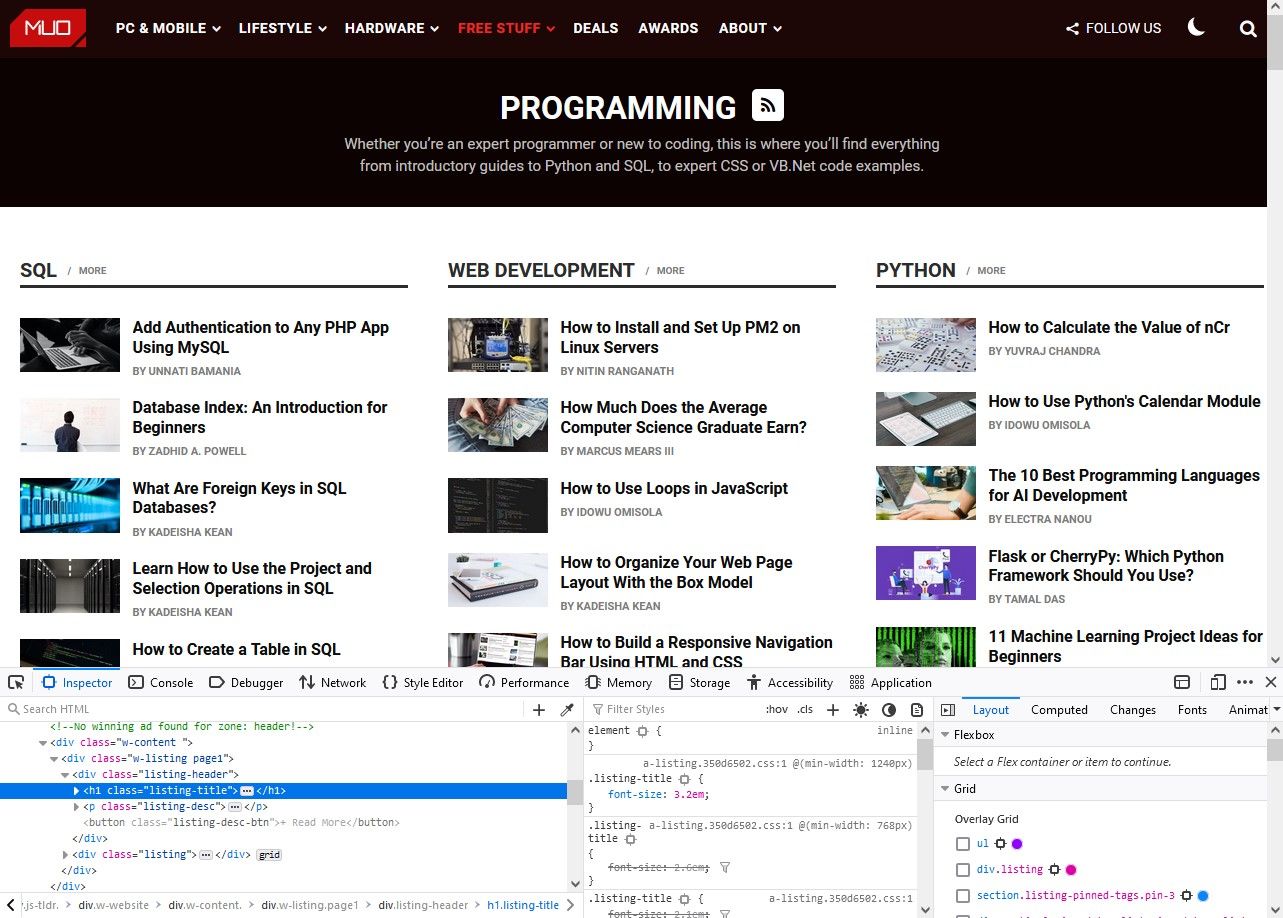Expand the div class listing node
The width and height of the screenshot is (1283, 918).
(x=66, y=855)
